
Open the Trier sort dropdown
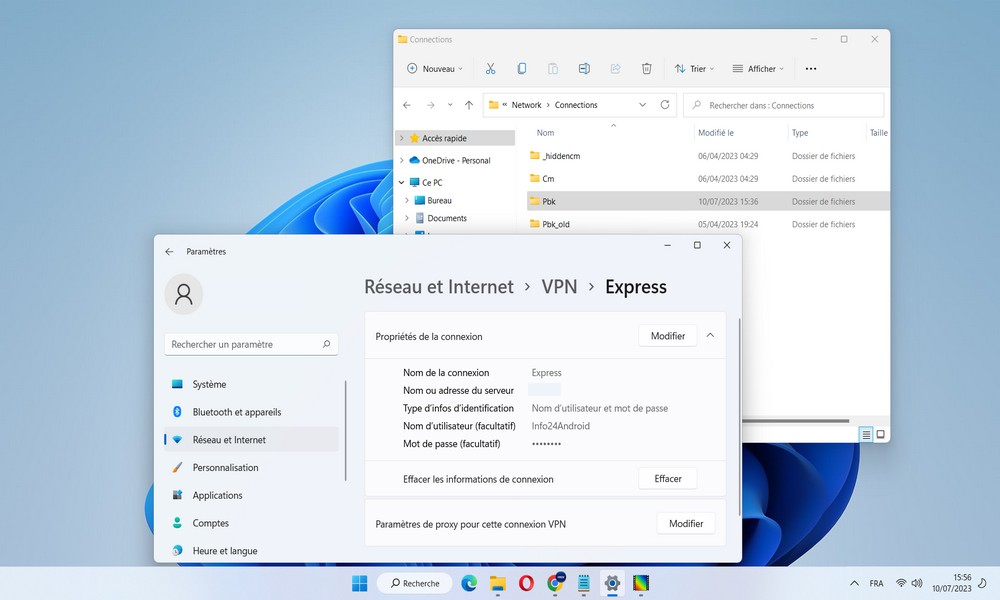[692, 68]
